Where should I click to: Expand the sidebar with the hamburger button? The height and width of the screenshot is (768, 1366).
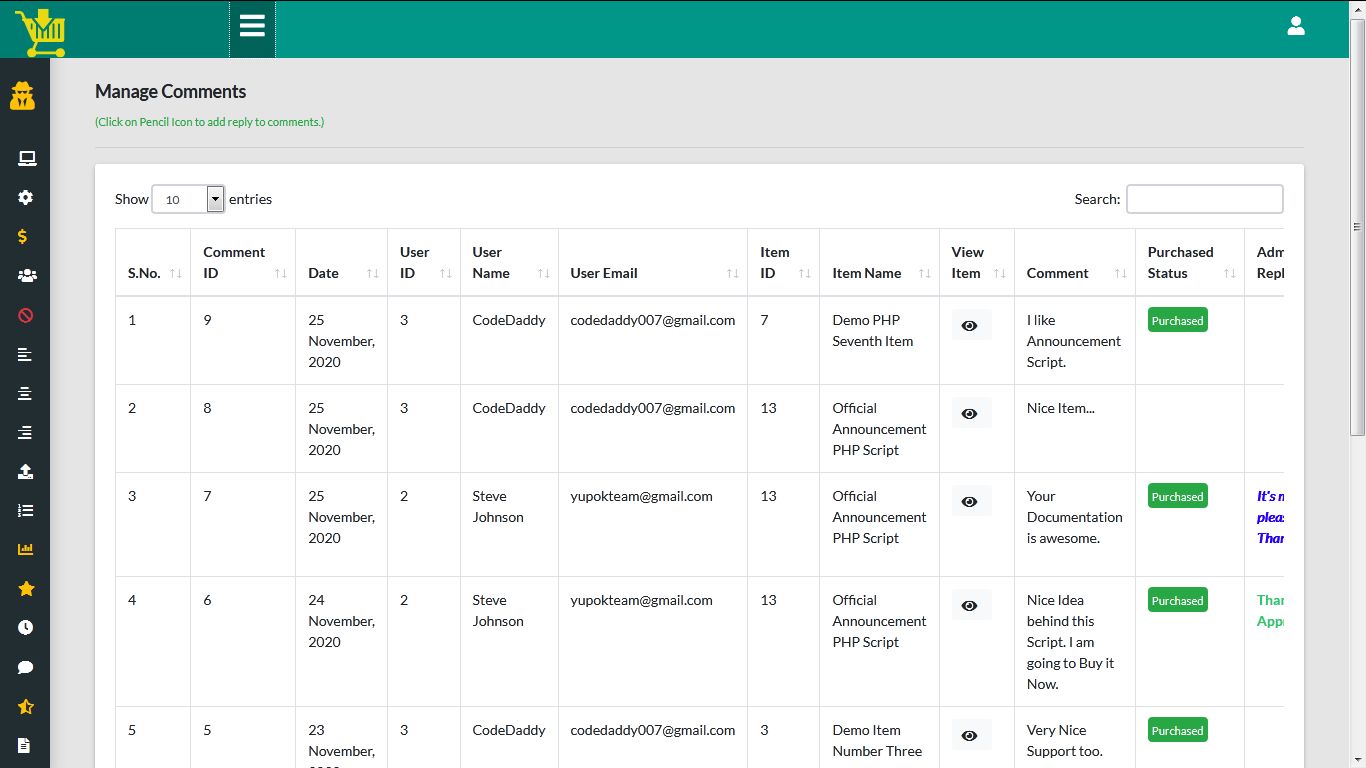click(x=252, y=27)
